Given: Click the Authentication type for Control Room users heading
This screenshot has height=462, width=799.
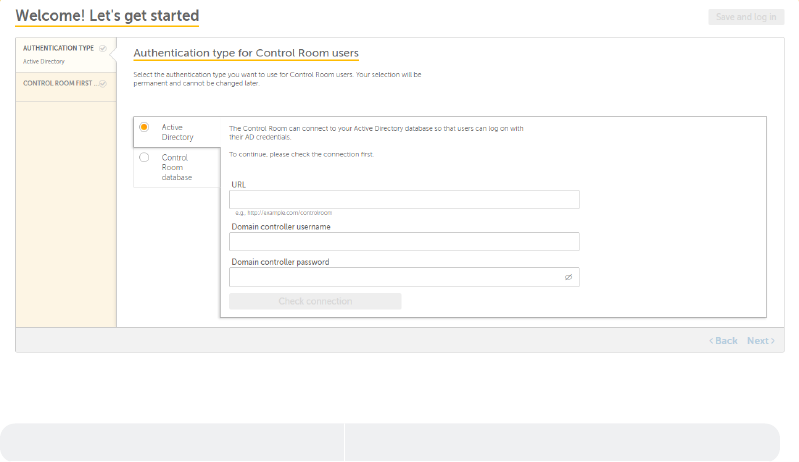Looking at the screenshot, I should (x=246, y=53).
